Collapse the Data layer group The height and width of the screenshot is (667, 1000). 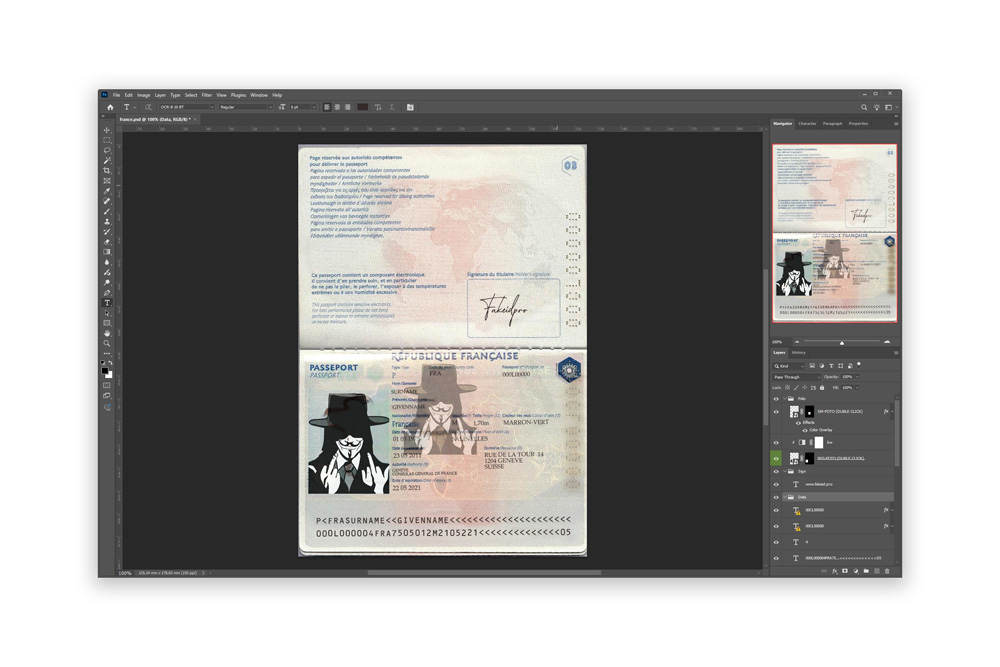point(784,495)
